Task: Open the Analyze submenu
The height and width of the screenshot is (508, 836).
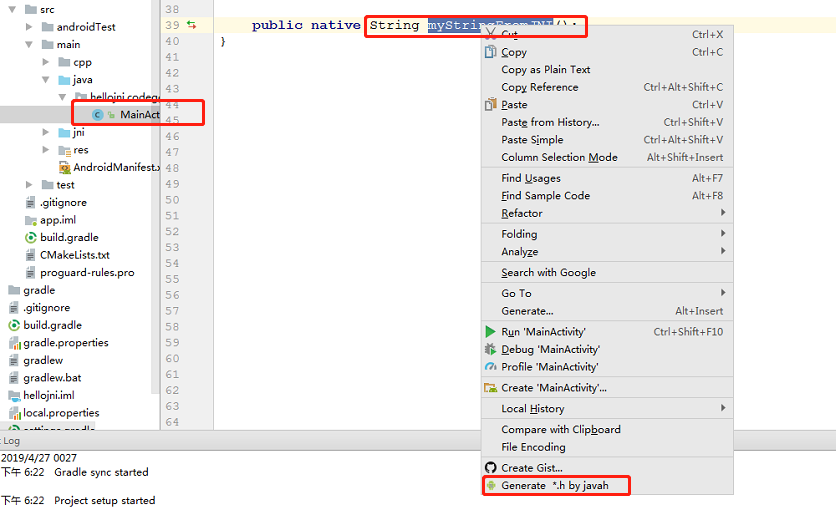Action: 607,252
